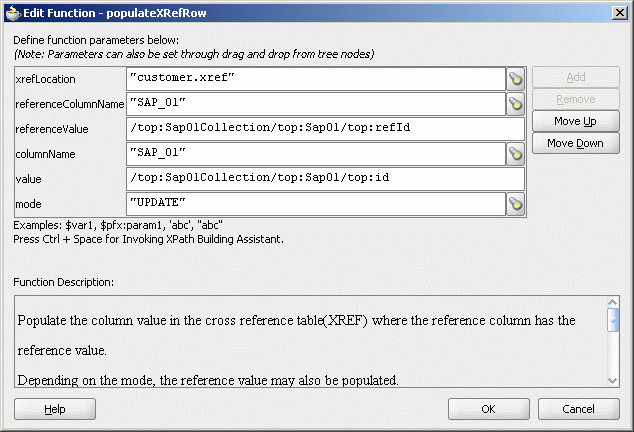Close the Edit Function dialog
This screenshot has width=634, height=432.
click(x=619, y=11)
